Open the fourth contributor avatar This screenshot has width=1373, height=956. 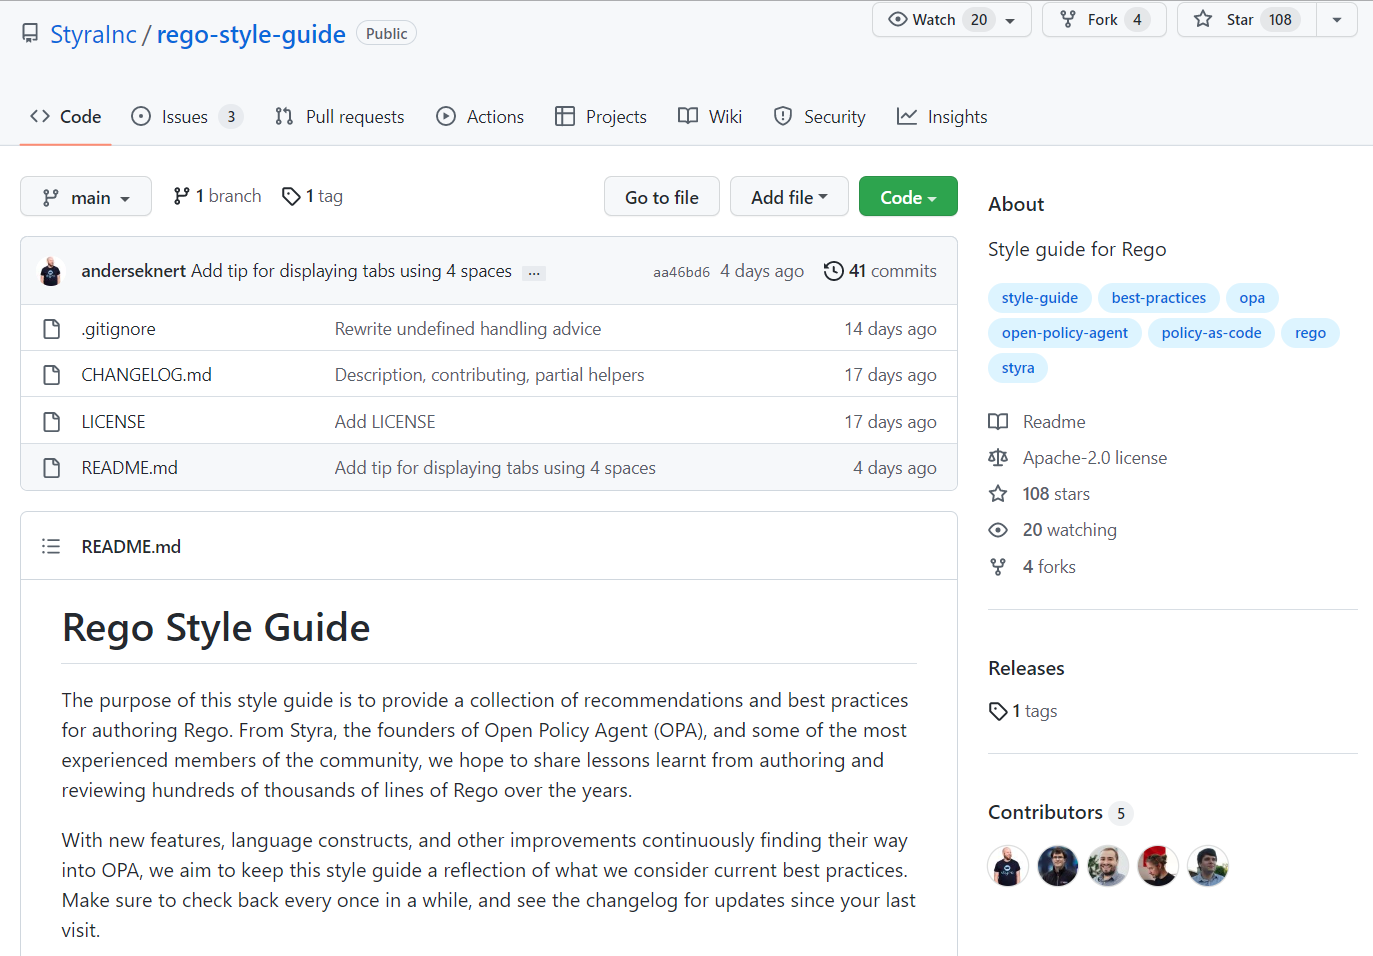(x=1158, y=866)
